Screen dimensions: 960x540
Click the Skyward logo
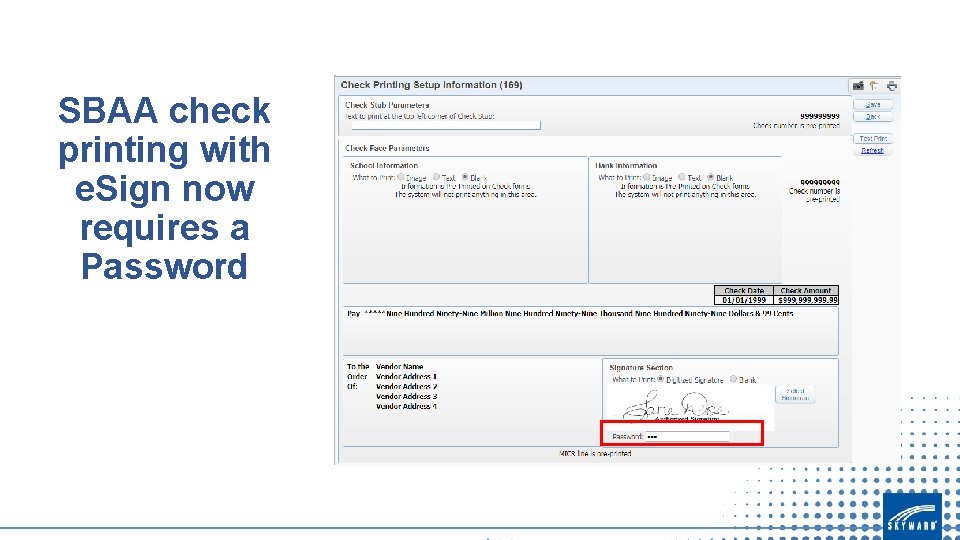point(912,517)
